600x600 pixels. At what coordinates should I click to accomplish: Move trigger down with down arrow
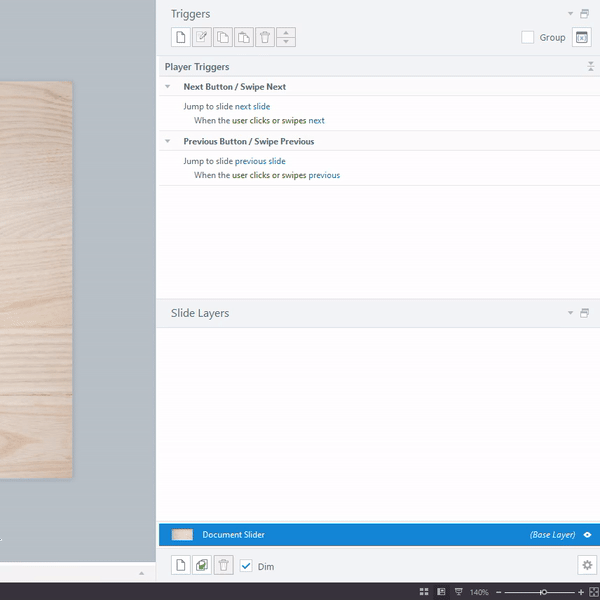click(x=286, y=42)
